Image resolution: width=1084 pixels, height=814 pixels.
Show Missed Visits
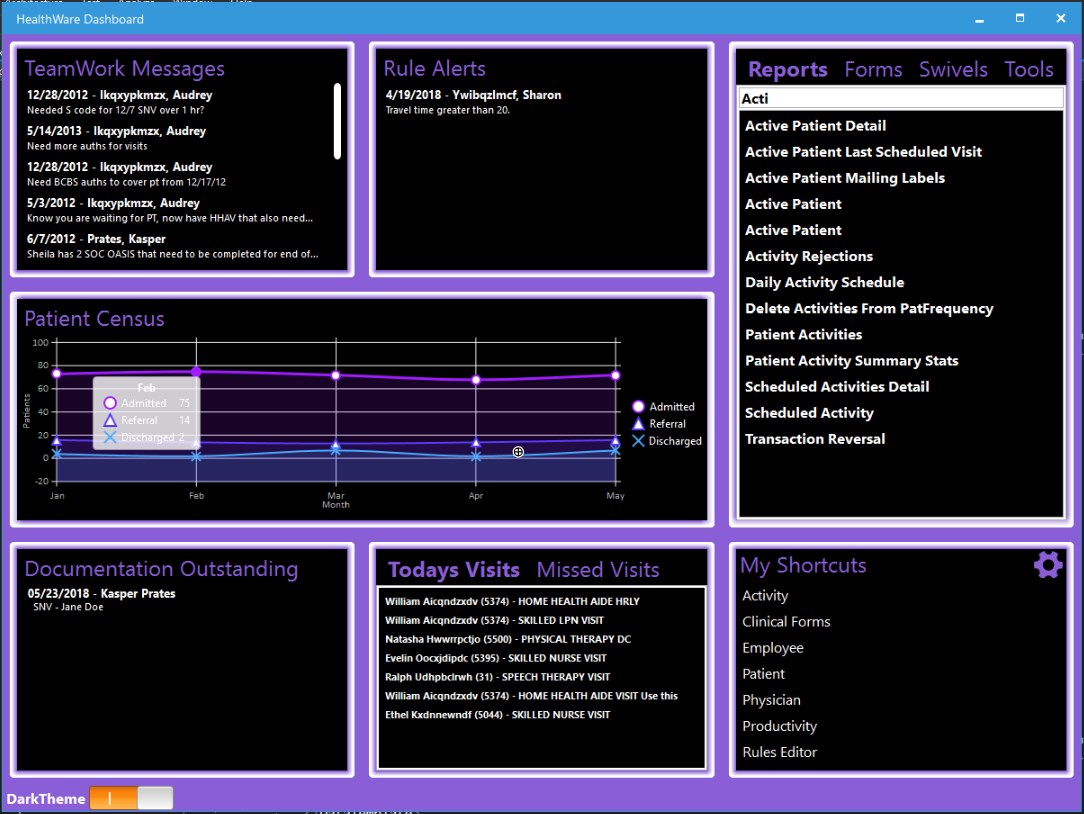point(597,569)
